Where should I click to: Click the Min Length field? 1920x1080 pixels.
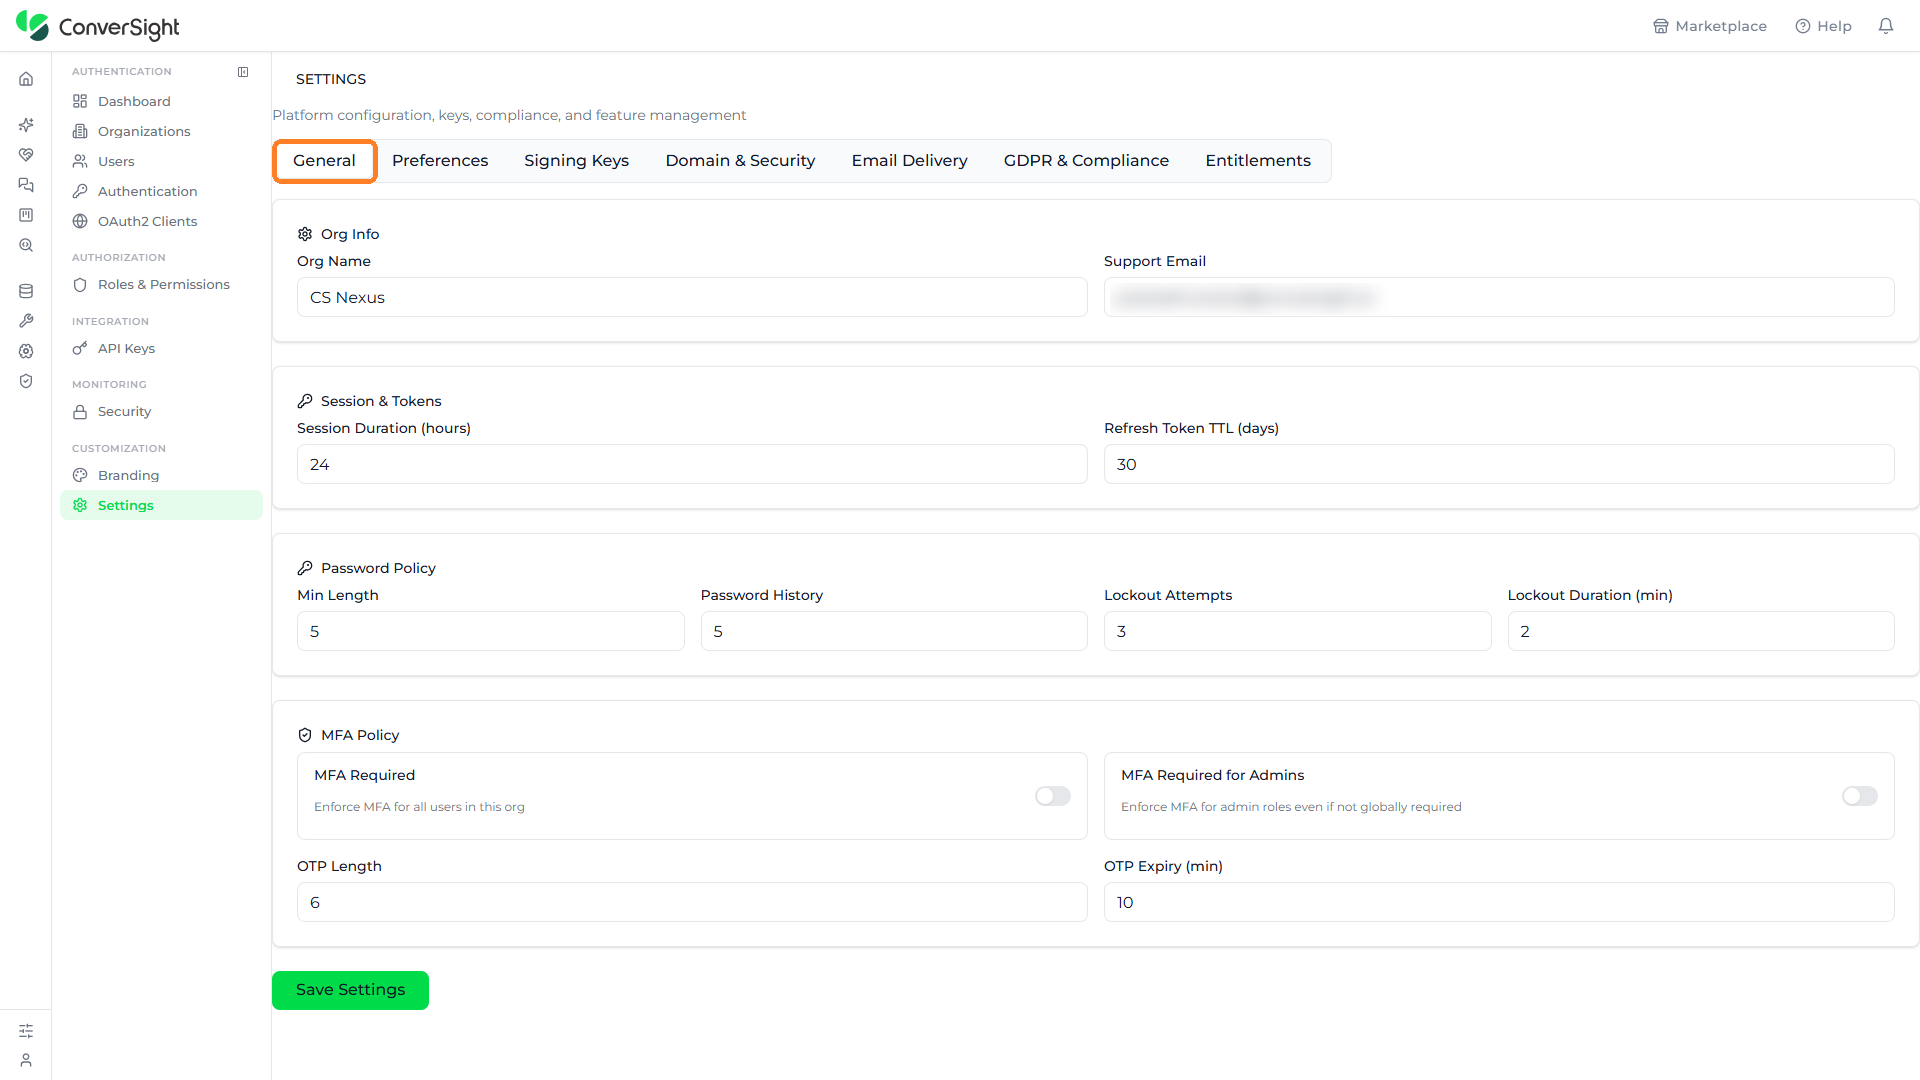(490, 631)
